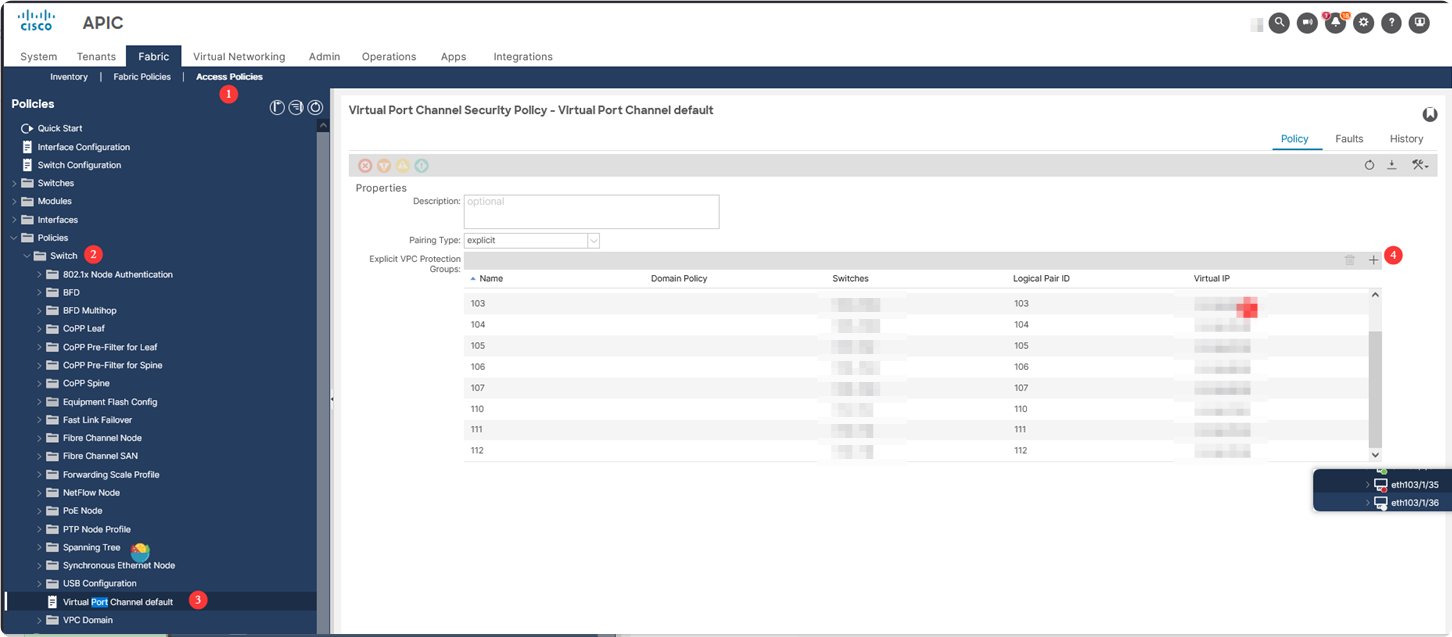Click the download icon in policy toolbar
Screen dimensions: 1452x637
coord(1391,165)
